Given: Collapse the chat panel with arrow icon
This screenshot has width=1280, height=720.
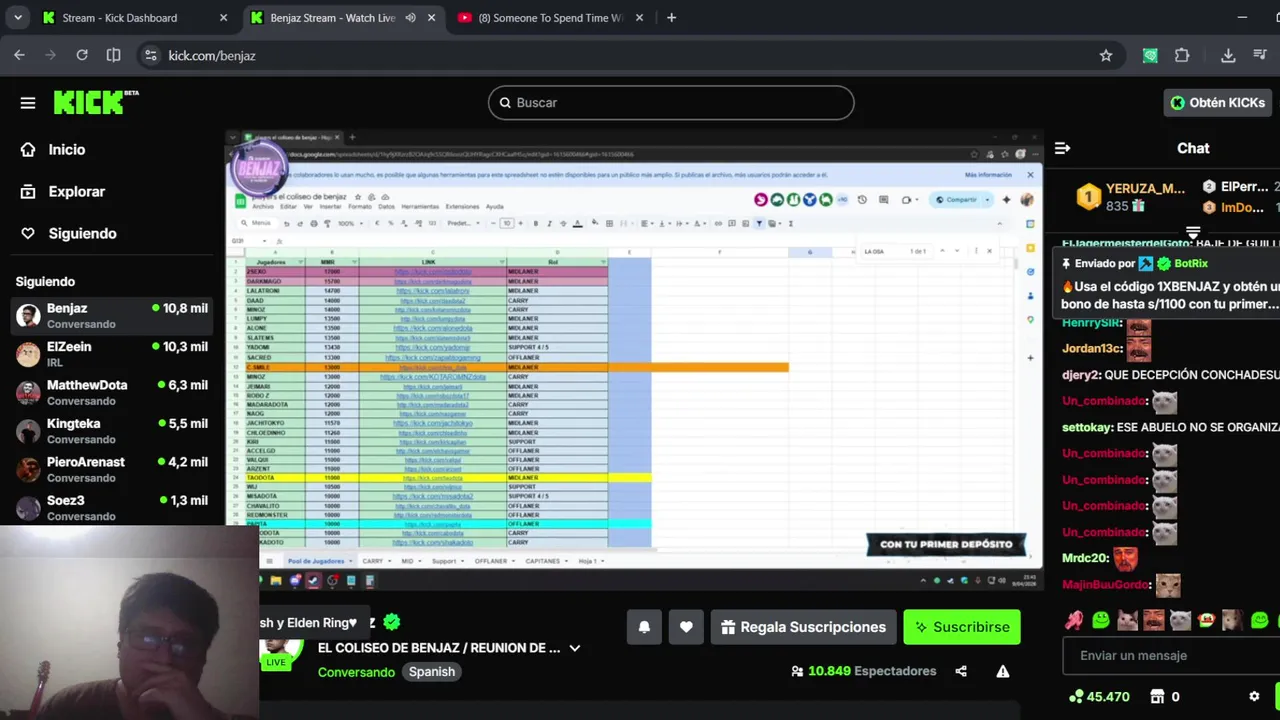Looking at the screenshot, I should tap(1062, 148).
